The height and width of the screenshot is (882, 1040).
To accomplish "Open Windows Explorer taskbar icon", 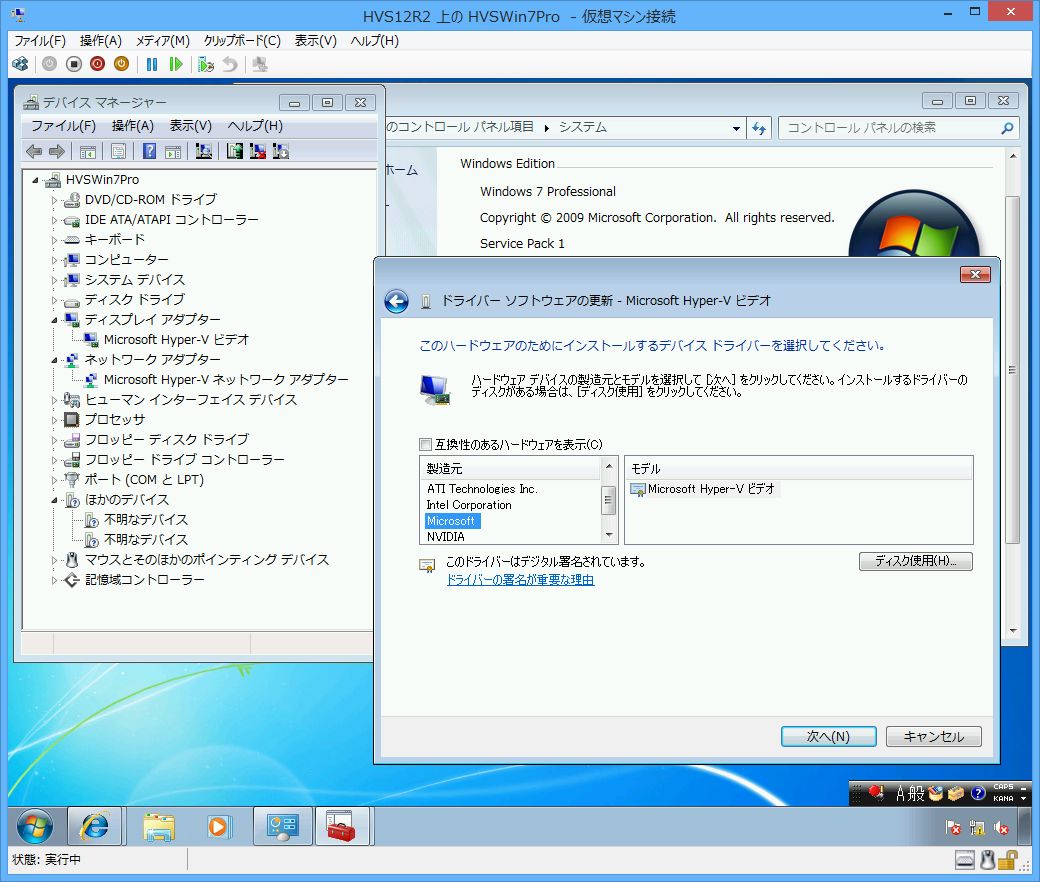I will pos(159,827).
